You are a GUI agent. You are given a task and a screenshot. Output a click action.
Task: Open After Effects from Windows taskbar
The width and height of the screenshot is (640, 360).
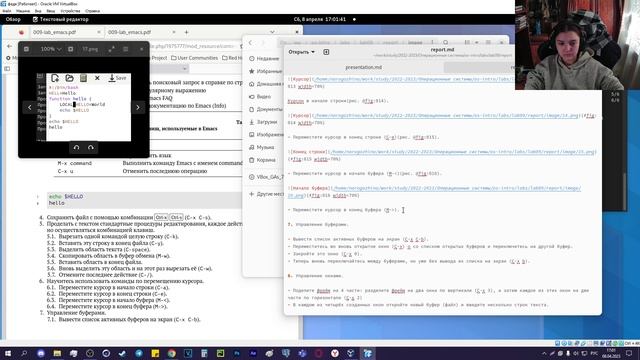[253, 353]
